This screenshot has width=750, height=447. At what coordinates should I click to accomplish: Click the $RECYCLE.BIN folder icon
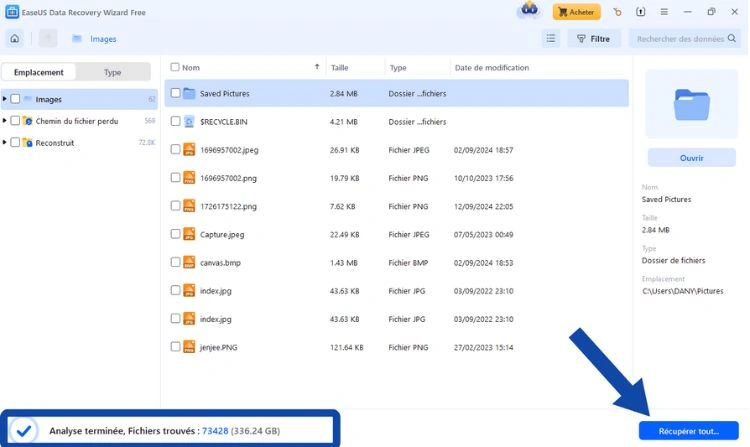pos(190,121)
